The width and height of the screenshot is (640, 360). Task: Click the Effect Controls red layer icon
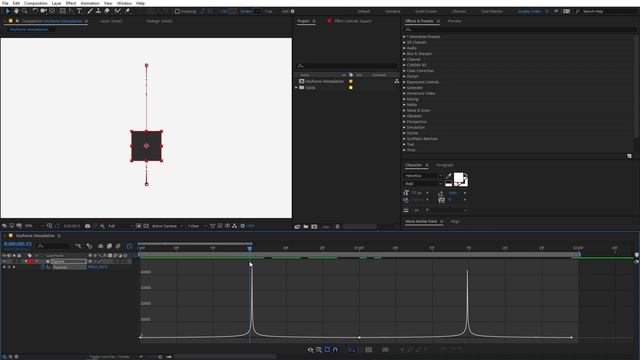pos(329,20)
